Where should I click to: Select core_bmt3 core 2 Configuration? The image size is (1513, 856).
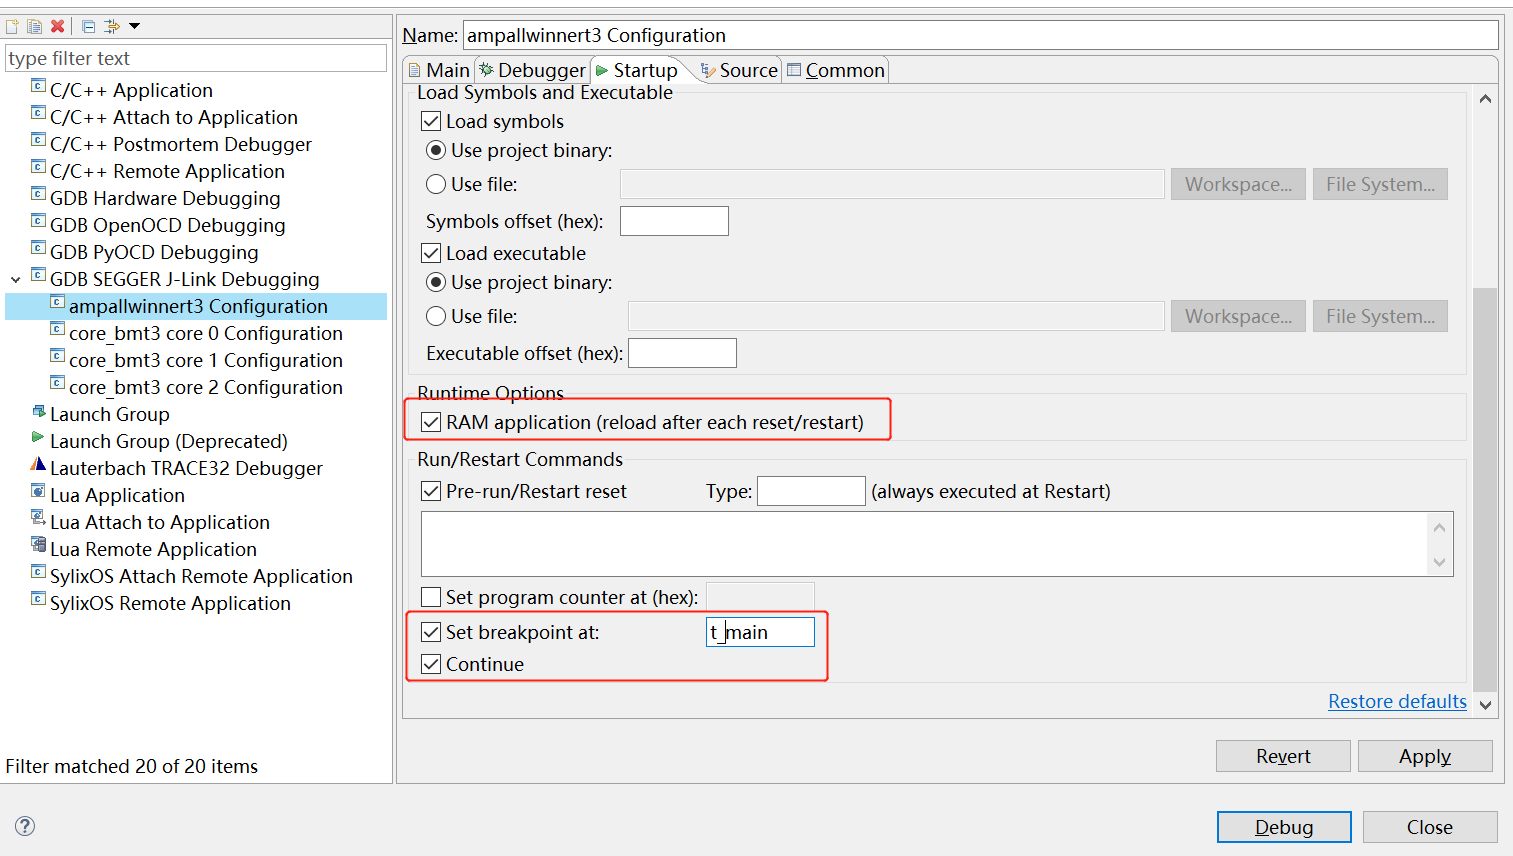pyautogui.click(x=205, y=387)
